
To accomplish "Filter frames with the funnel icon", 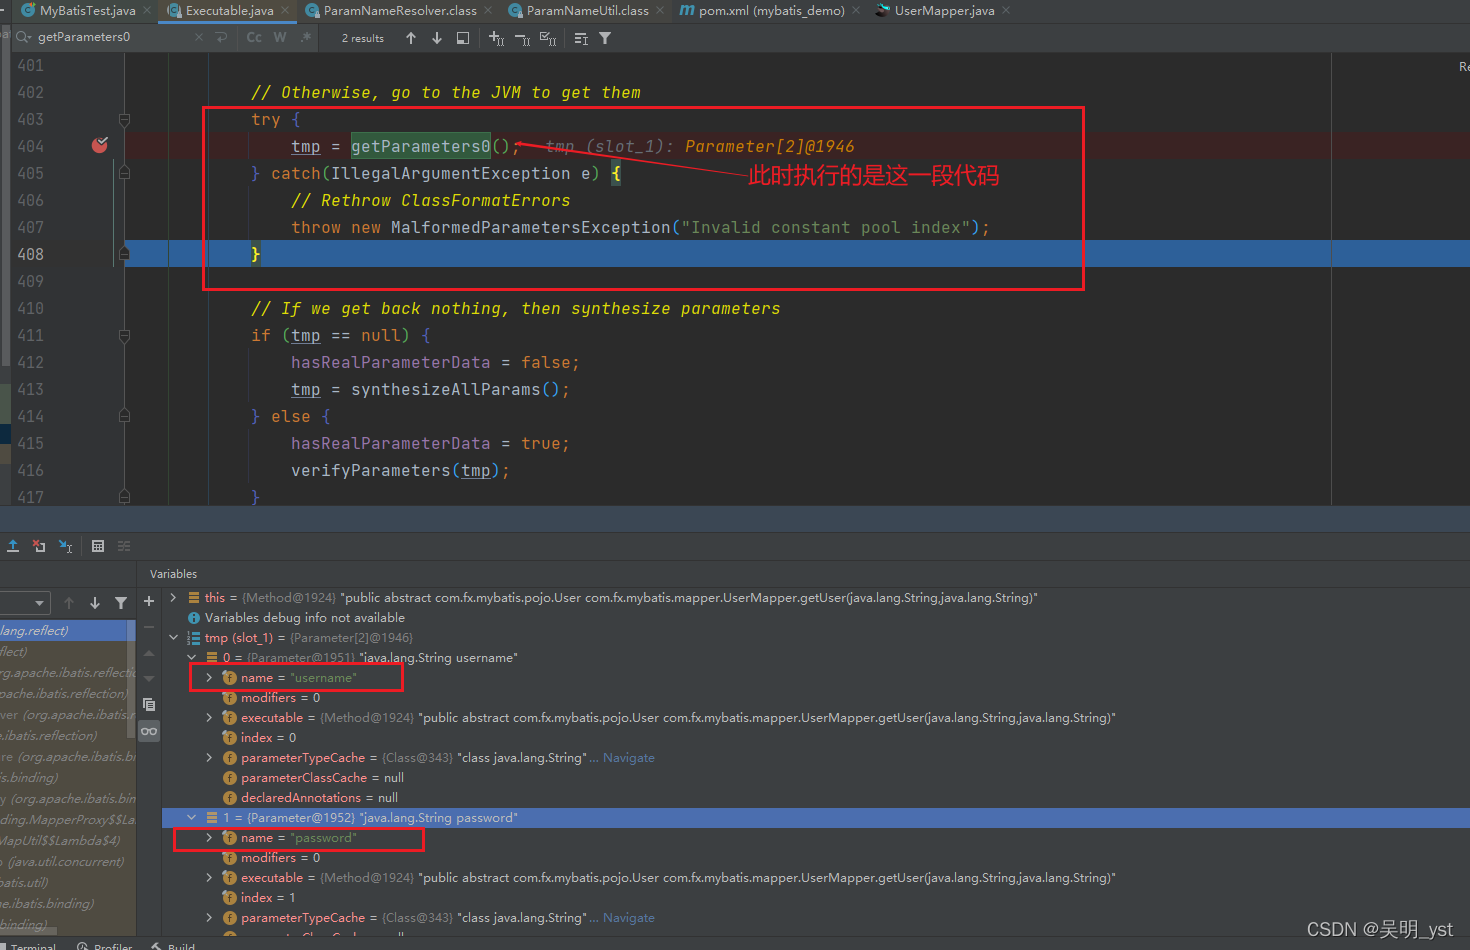I will tap(121, 603).
